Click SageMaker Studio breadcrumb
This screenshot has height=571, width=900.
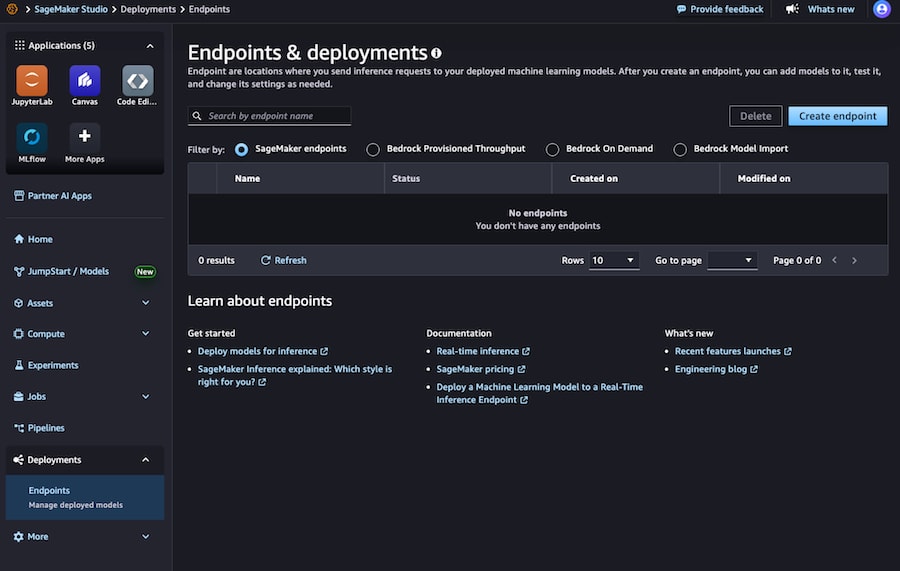pos(71,9)
